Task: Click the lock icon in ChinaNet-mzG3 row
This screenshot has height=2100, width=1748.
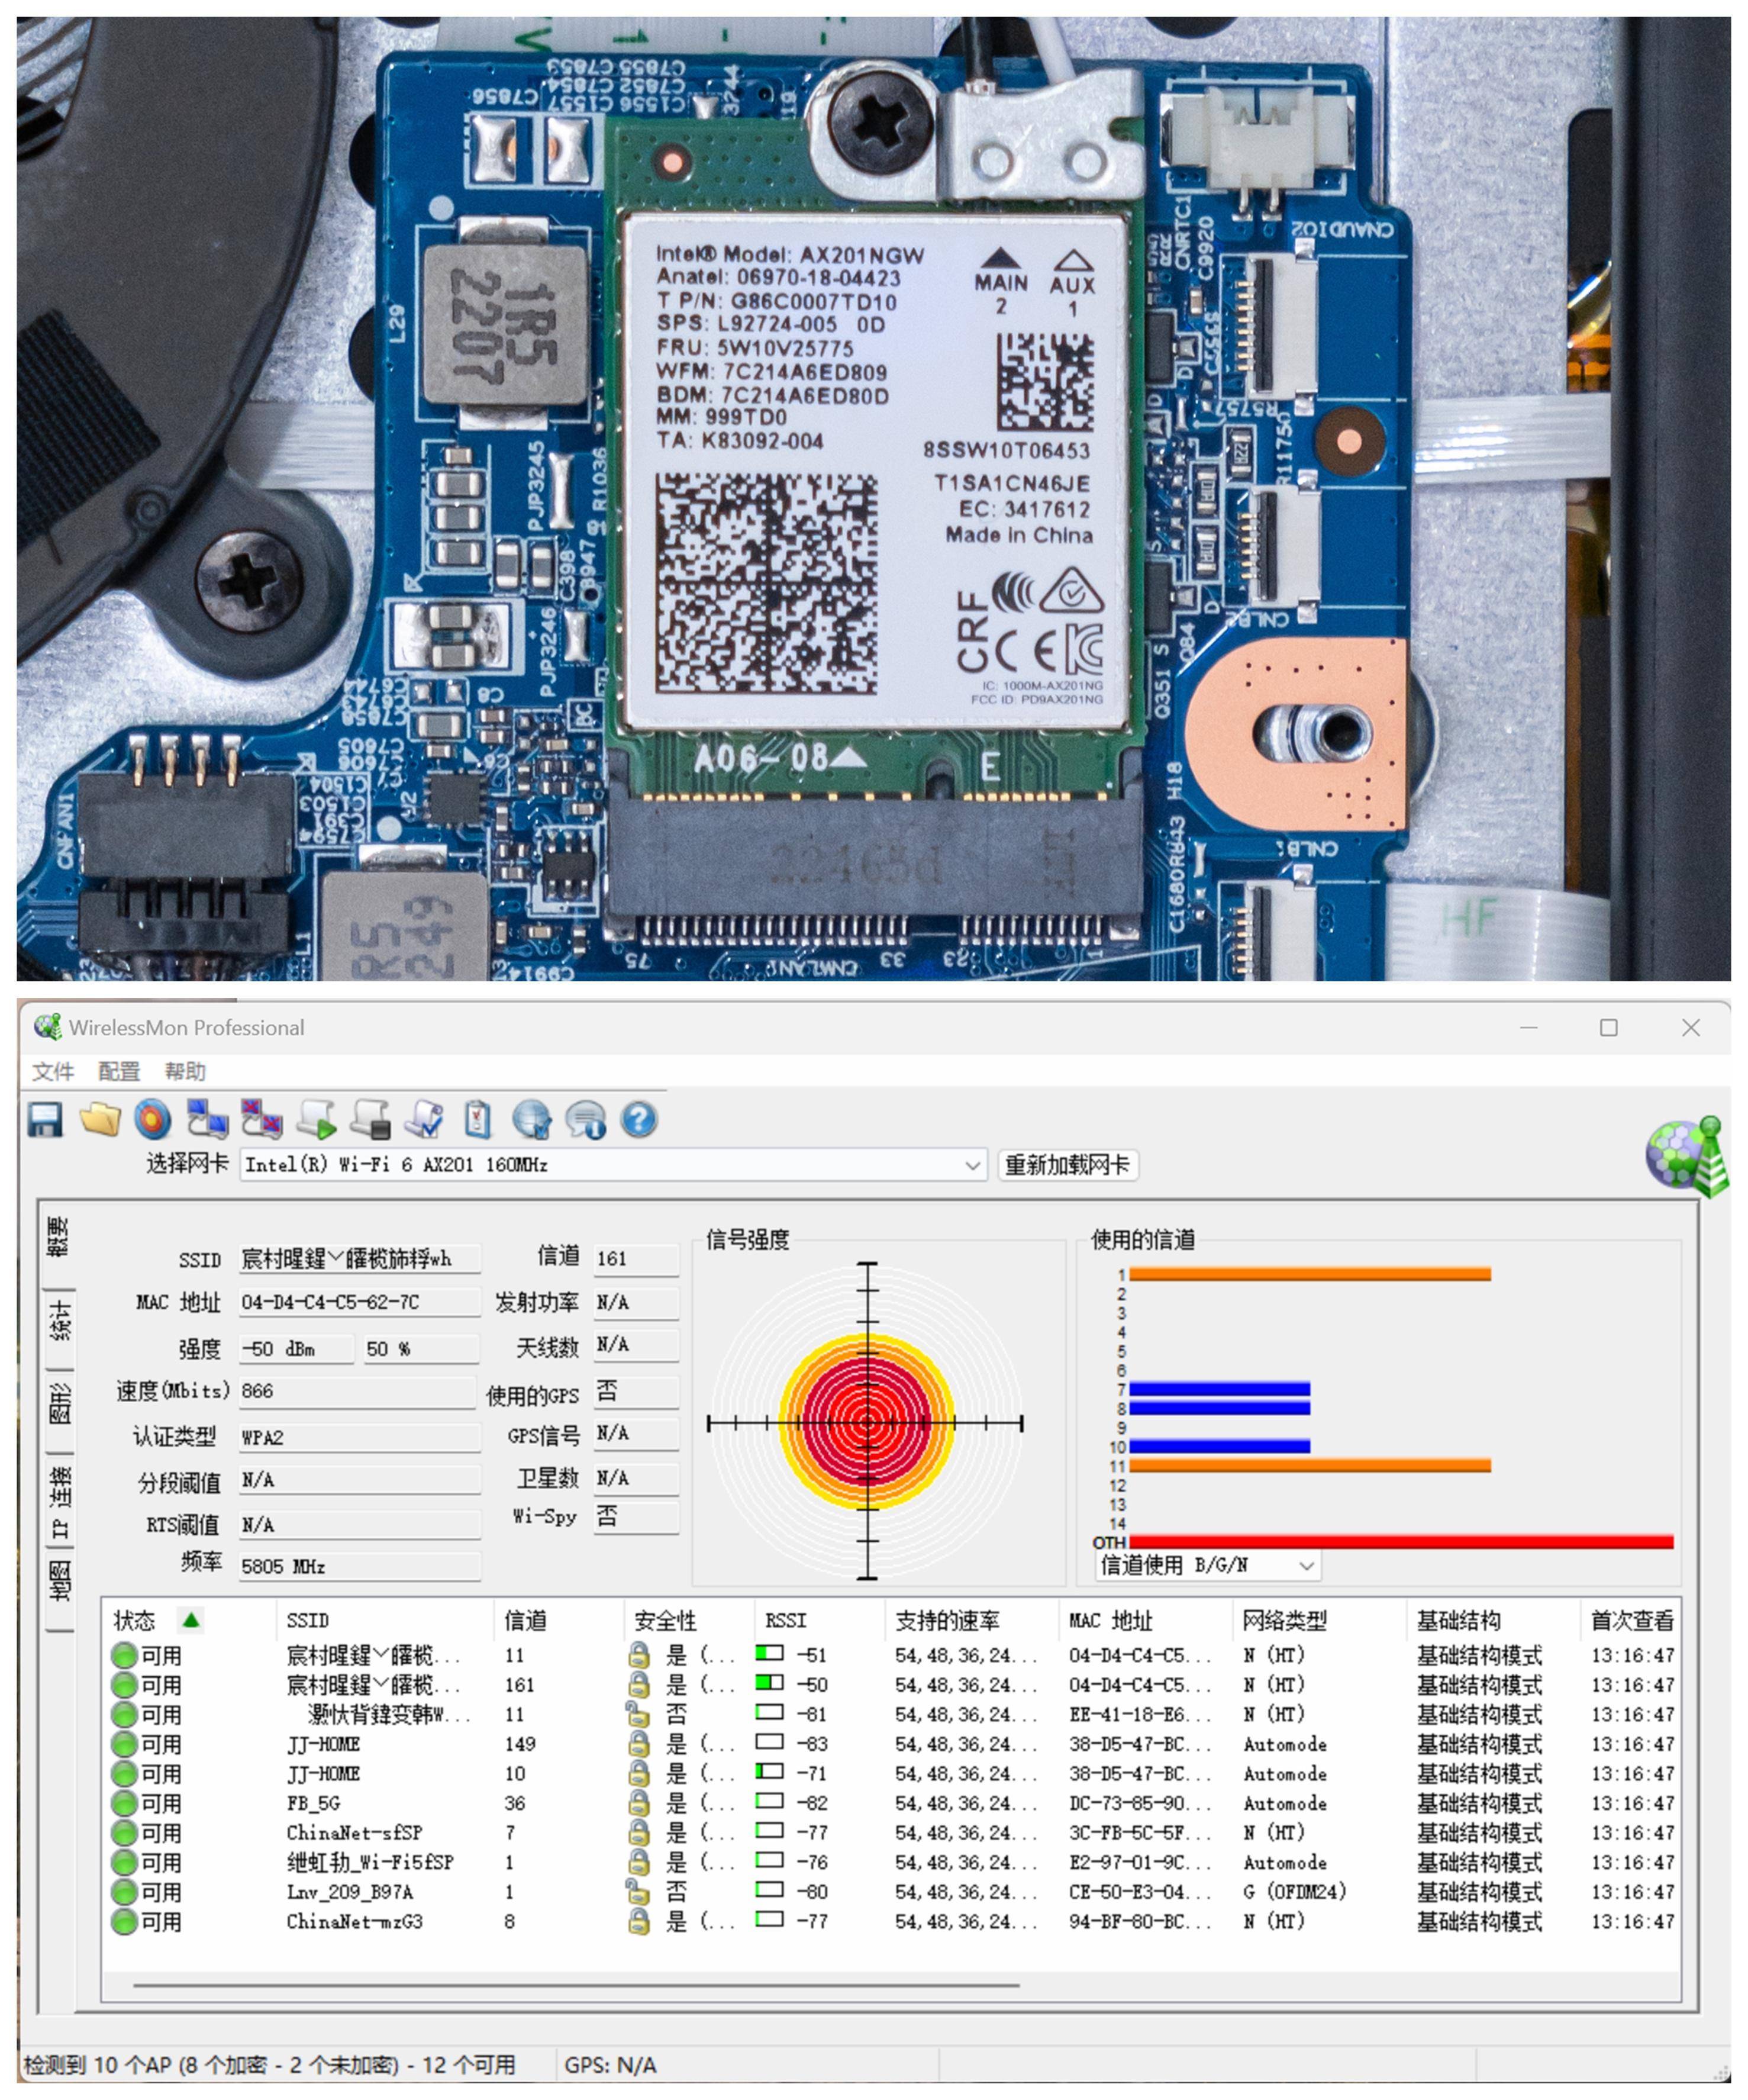Action: click(x=639, y=1922)
